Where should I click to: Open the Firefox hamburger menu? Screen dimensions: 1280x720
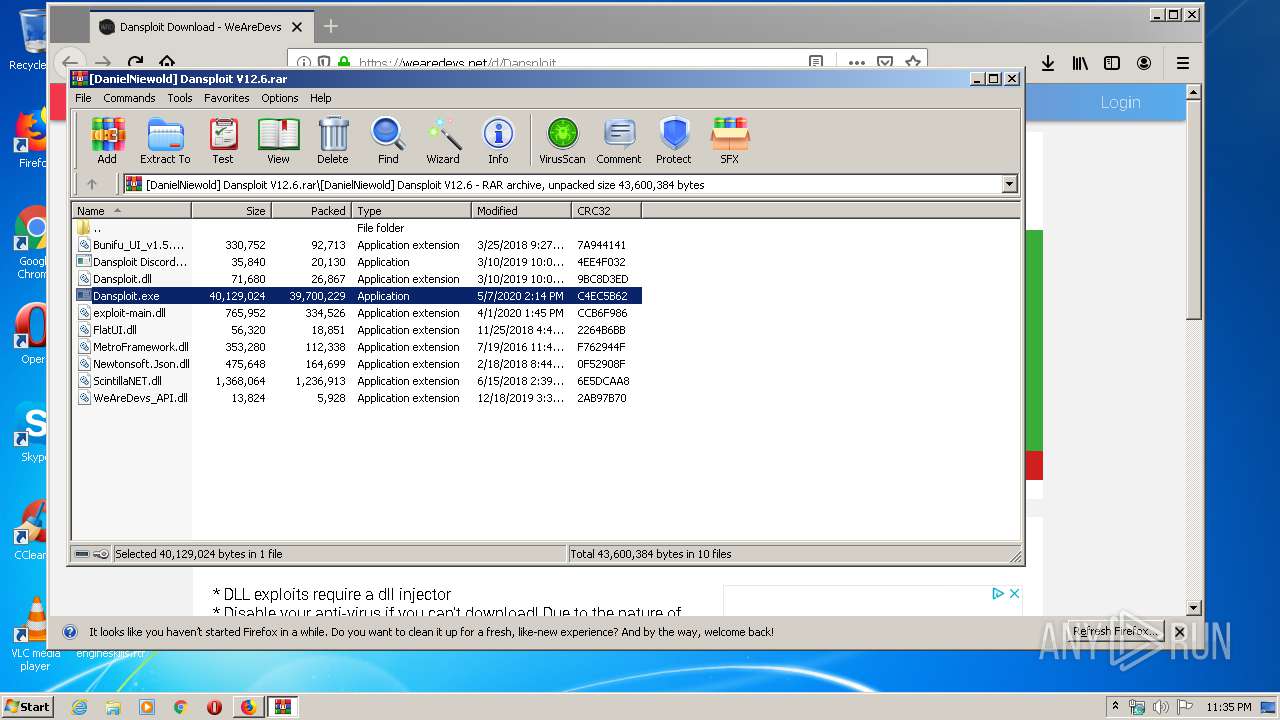point(1183,63)
